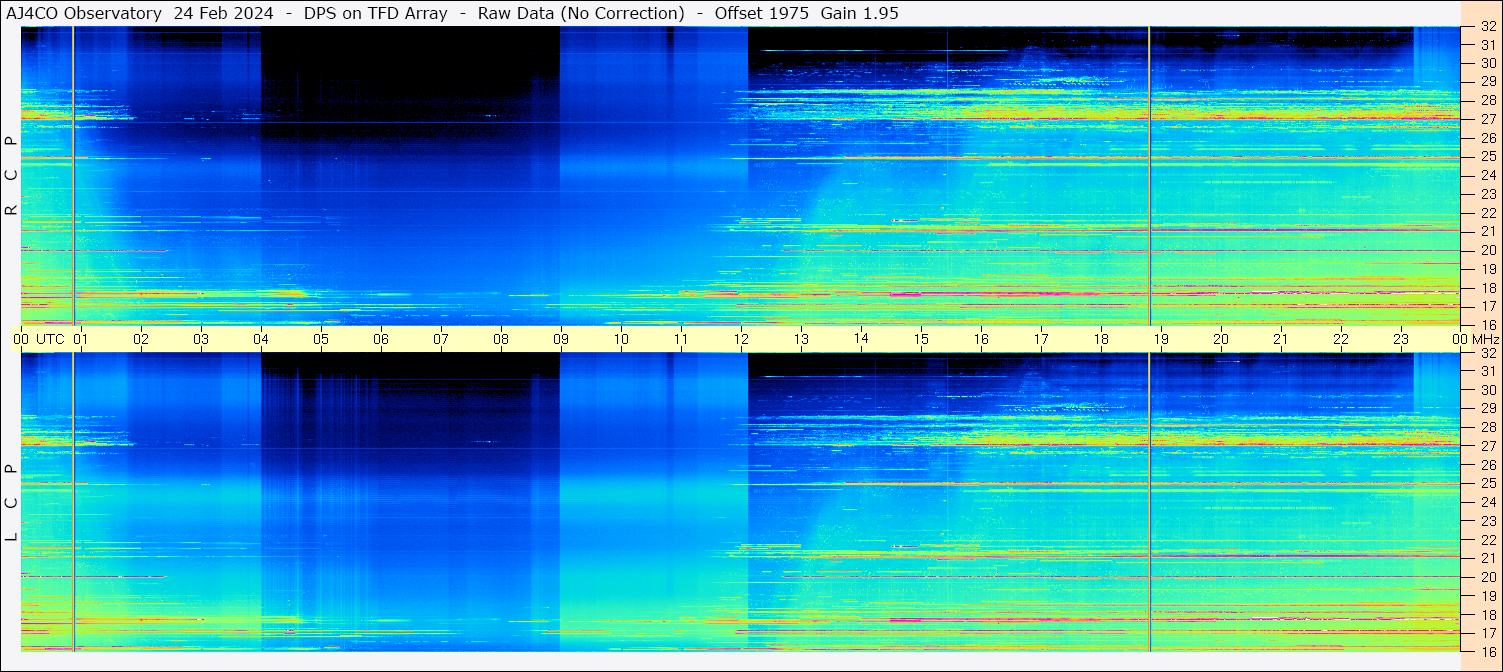Click the 26 MHz tick label of LCP panel
The height and width of the screenshot is (672, 1503).
pyautogui.click(x=1488, y=465)
